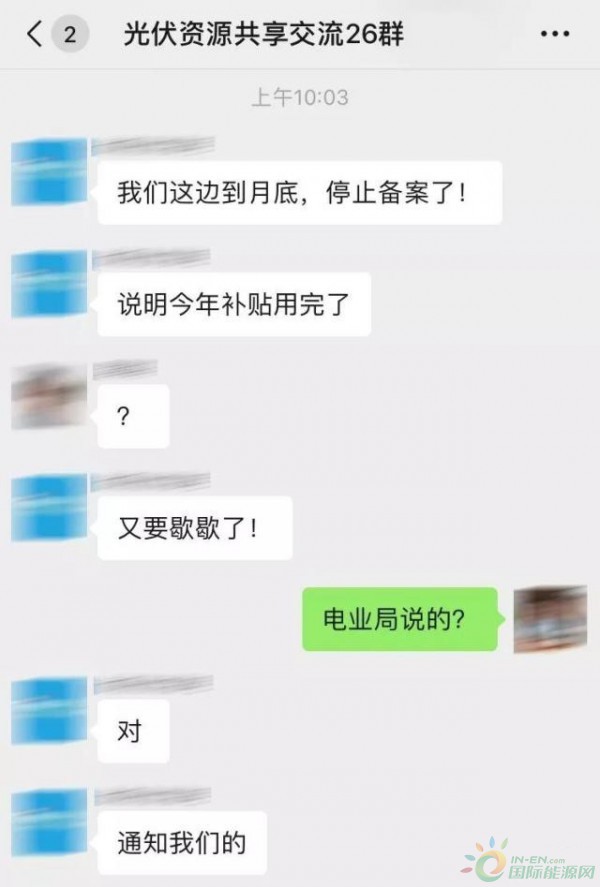Open the three-dot more options menu

[555, 34]
